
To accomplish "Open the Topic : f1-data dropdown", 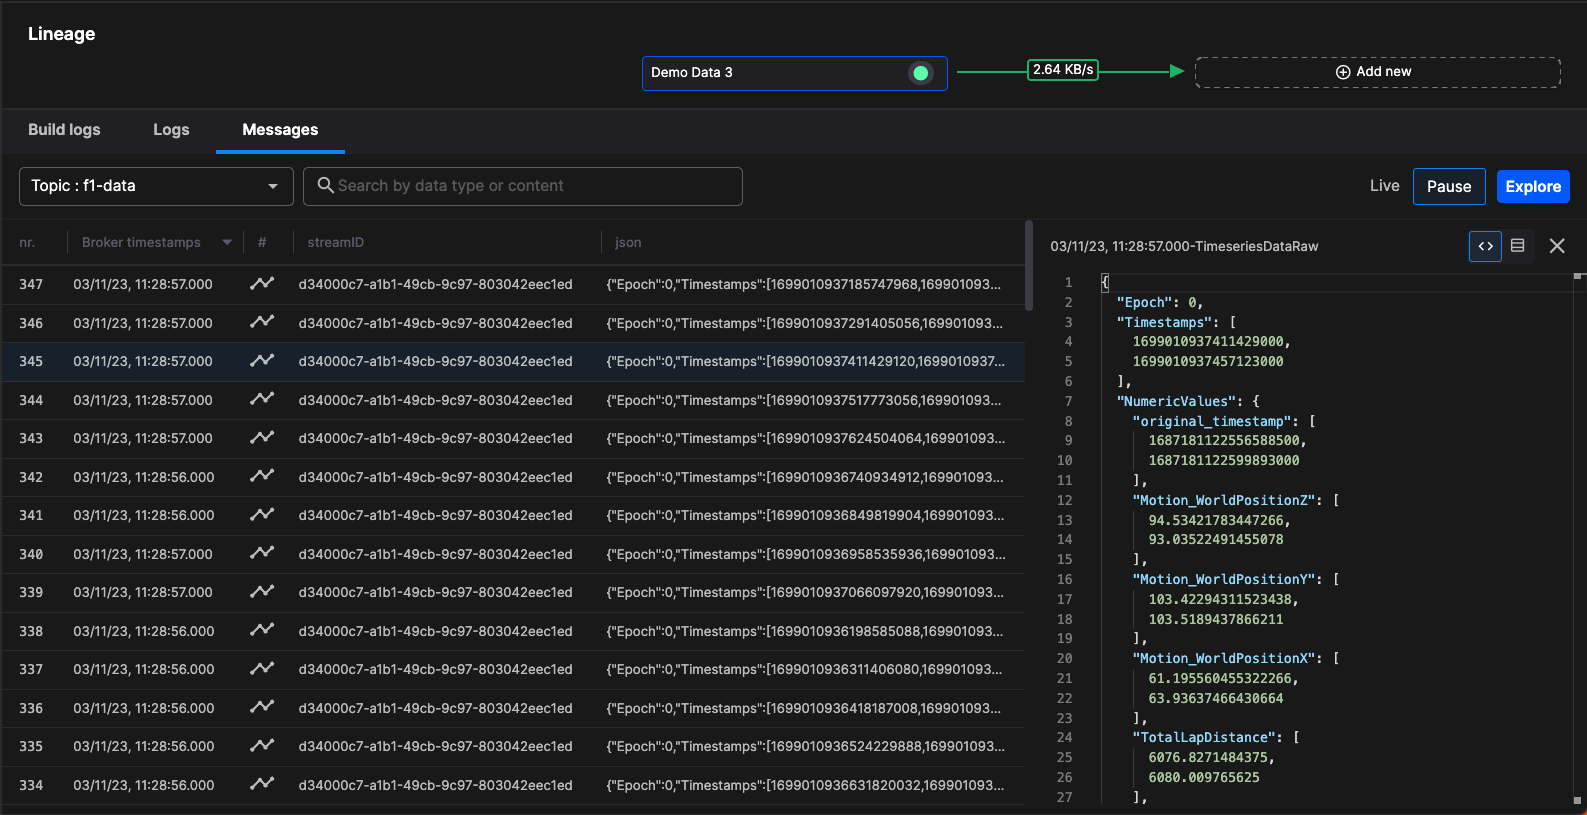I will pyautogui.click(x=156, y=186).
